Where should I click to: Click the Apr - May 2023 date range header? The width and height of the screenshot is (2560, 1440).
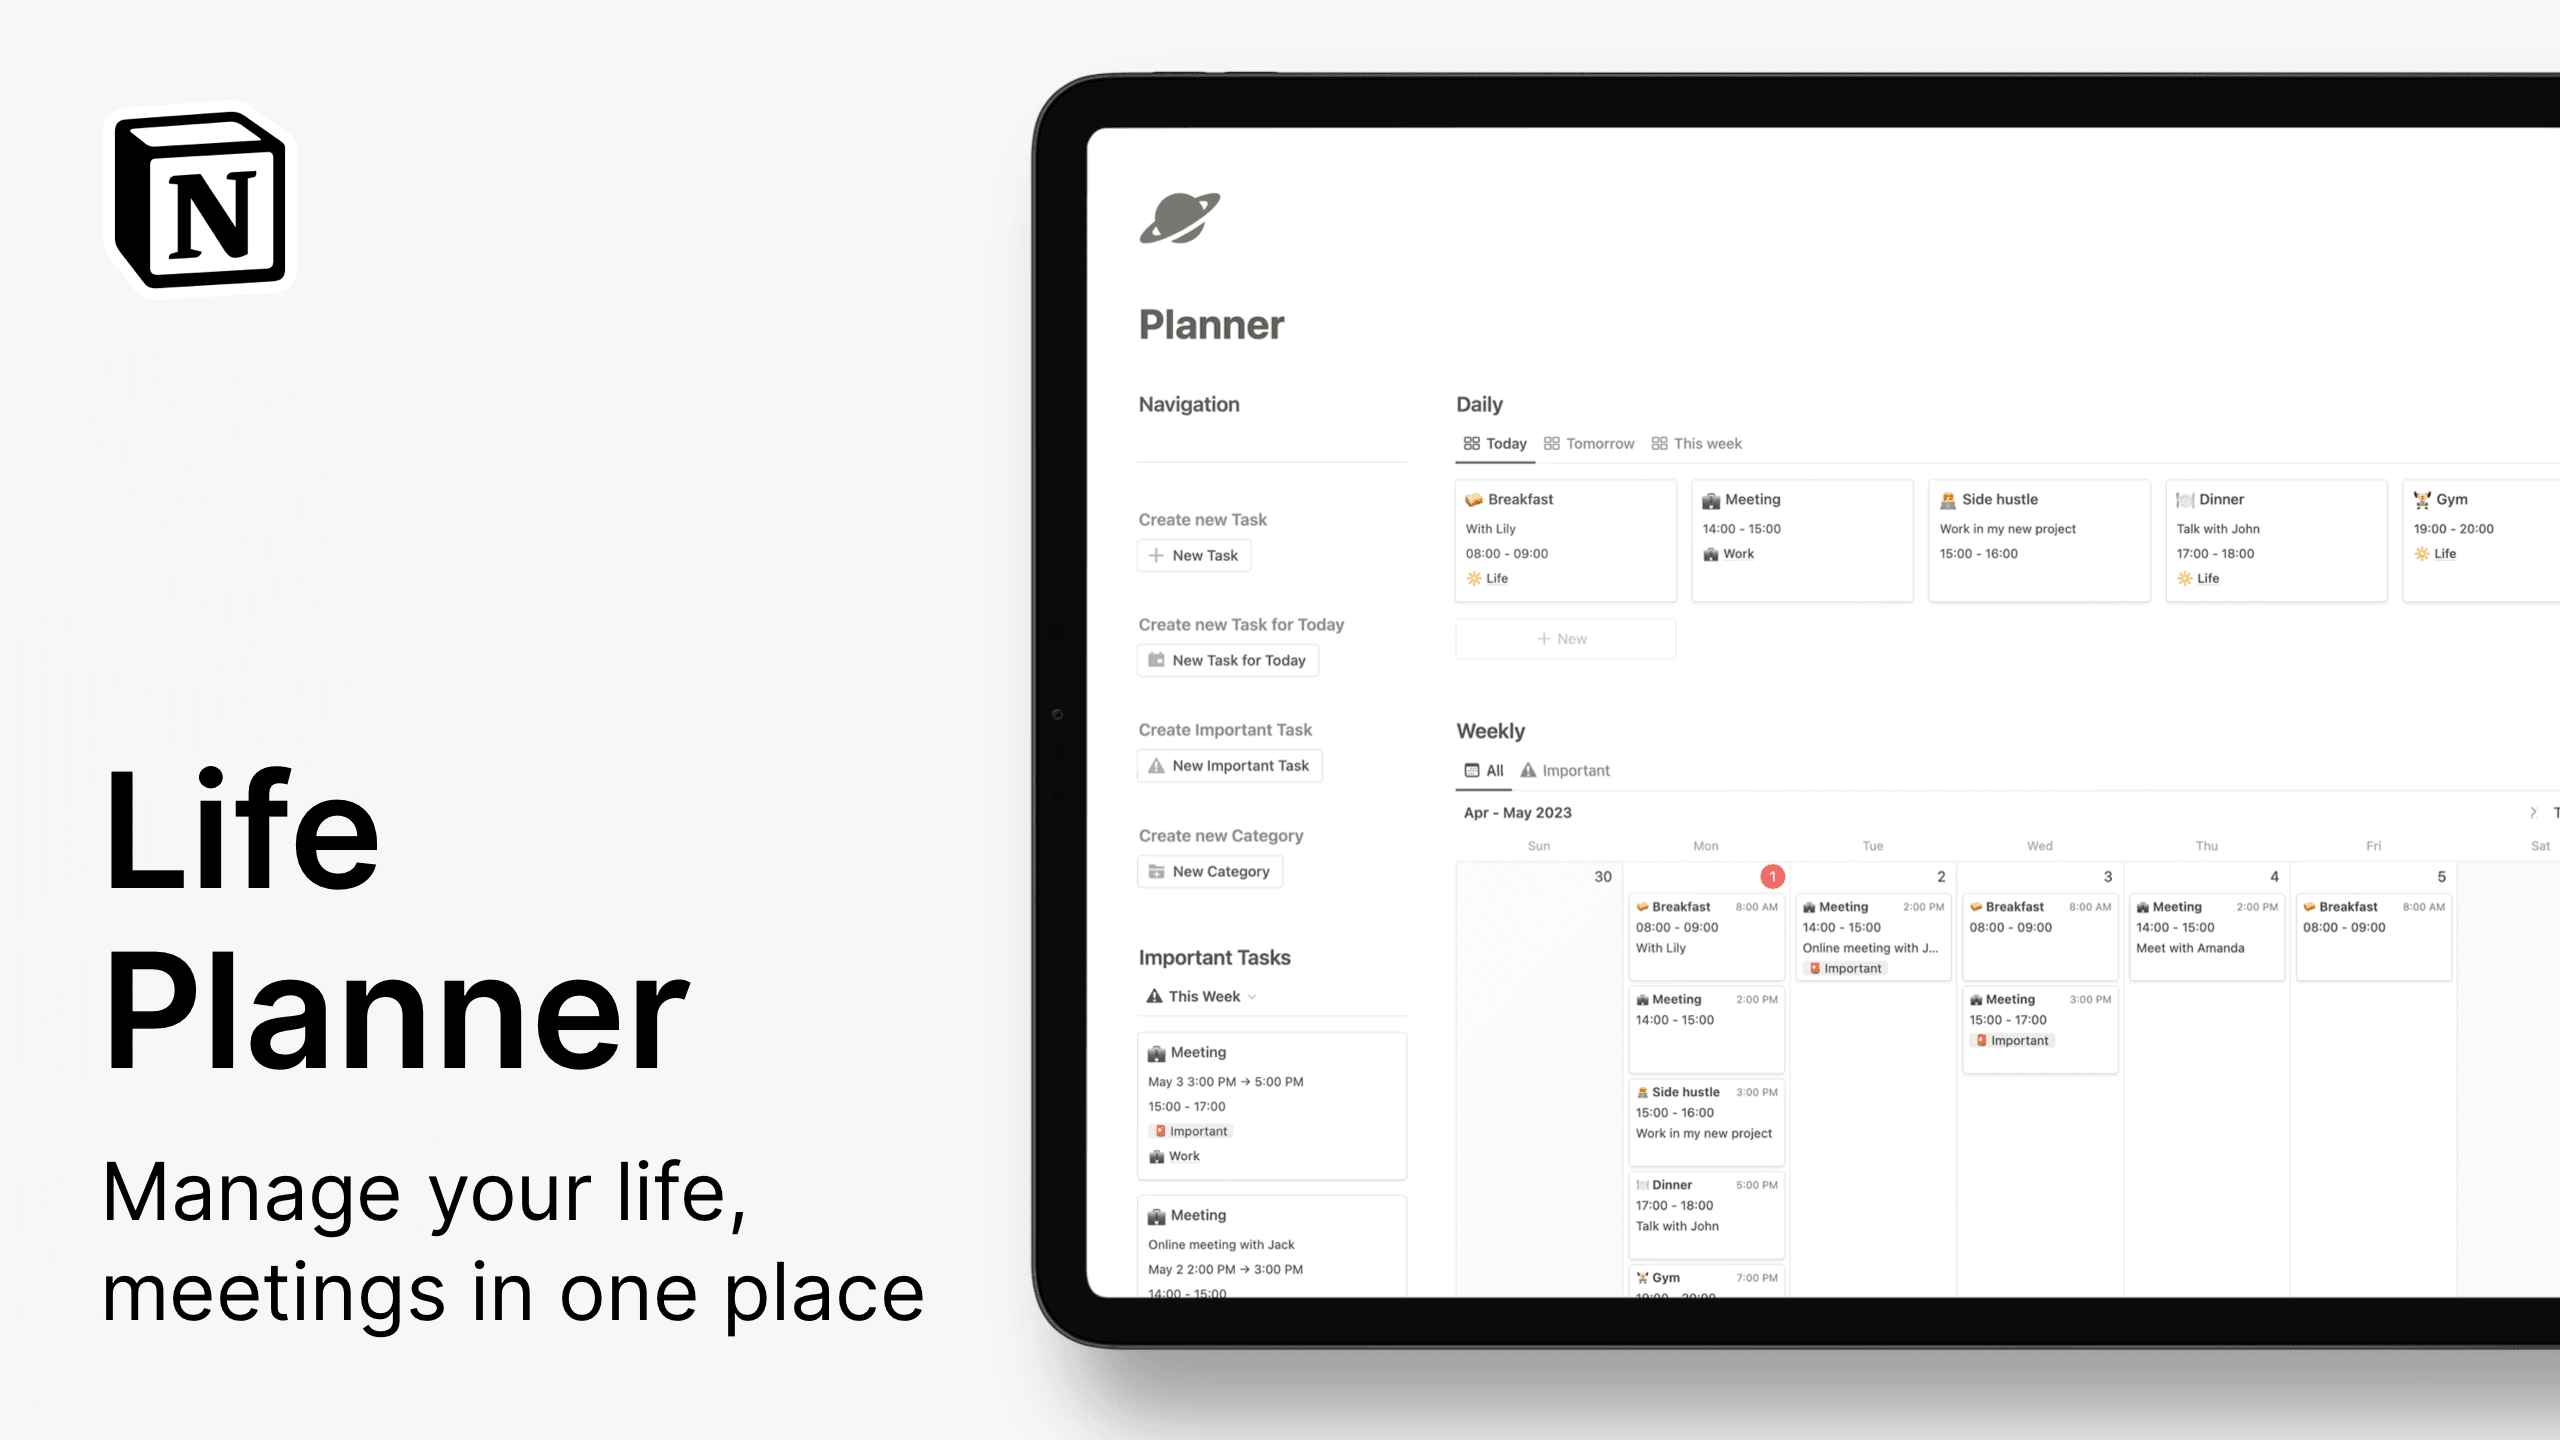(x=1516, y=811)
